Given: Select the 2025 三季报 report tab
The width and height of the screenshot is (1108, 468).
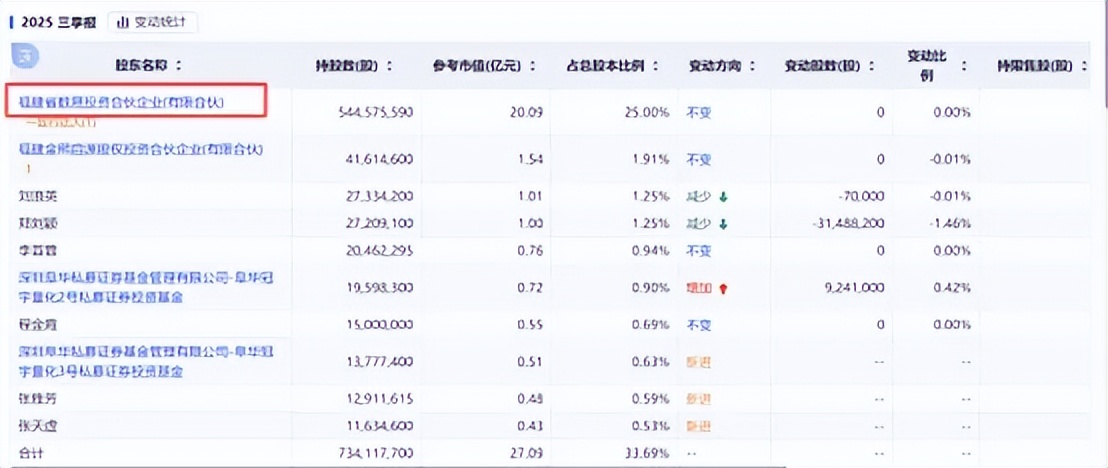Looking at the screenshot, I should [56, 22].
